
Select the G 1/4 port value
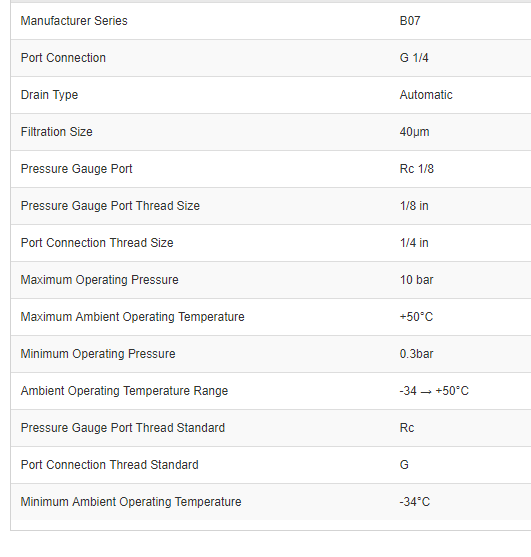[x=414, y=58]
